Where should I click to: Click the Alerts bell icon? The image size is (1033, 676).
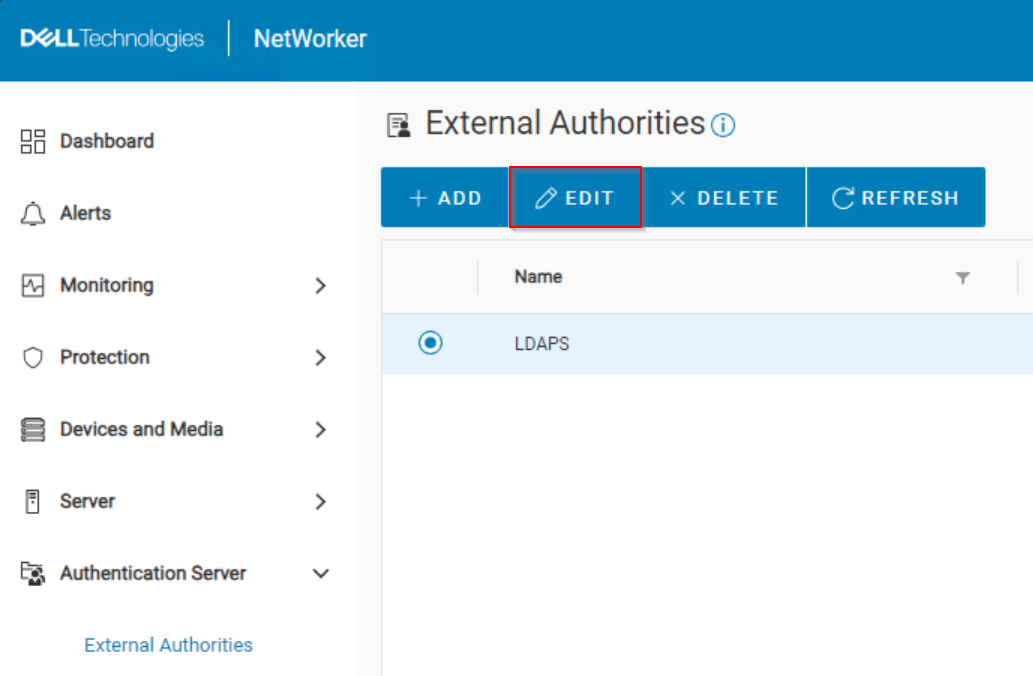[33, 212]
